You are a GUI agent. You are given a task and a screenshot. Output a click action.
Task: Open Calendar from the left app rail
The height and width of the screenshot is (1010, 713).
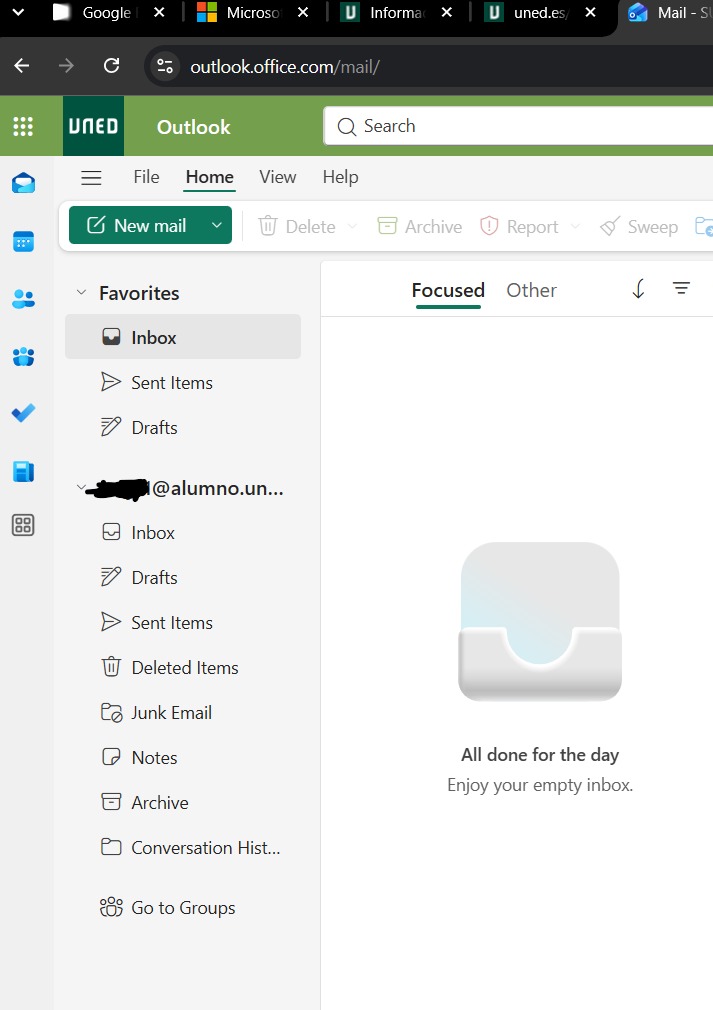23,242
